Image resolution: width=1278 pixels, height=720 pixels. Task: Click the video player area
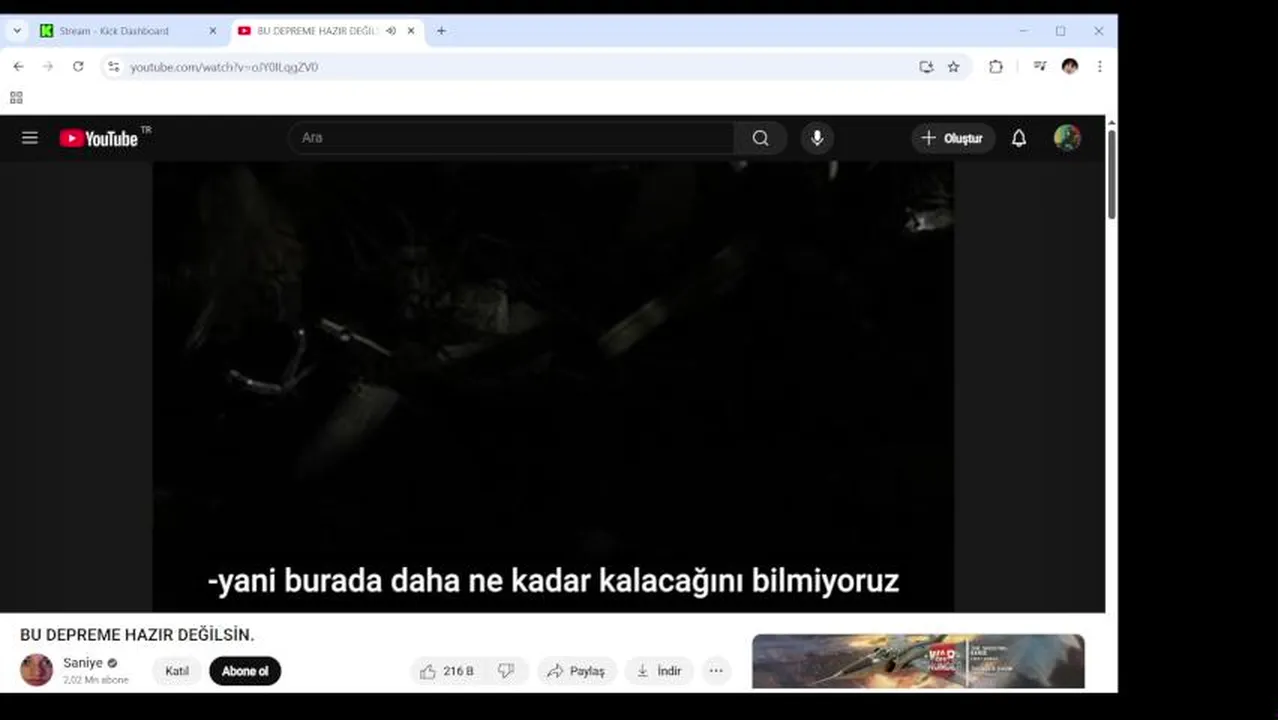[x=552, y=386]
